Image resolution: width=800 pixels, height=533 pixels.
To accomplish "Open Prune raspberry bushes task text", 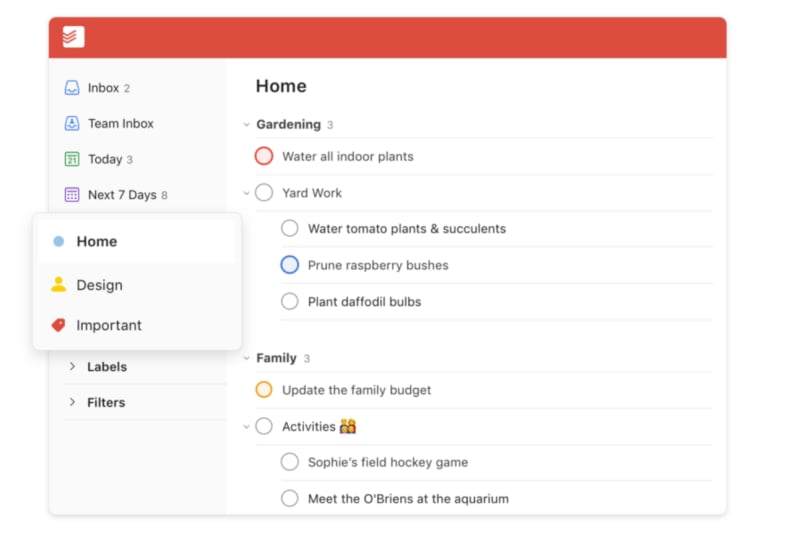I will 378,265.
